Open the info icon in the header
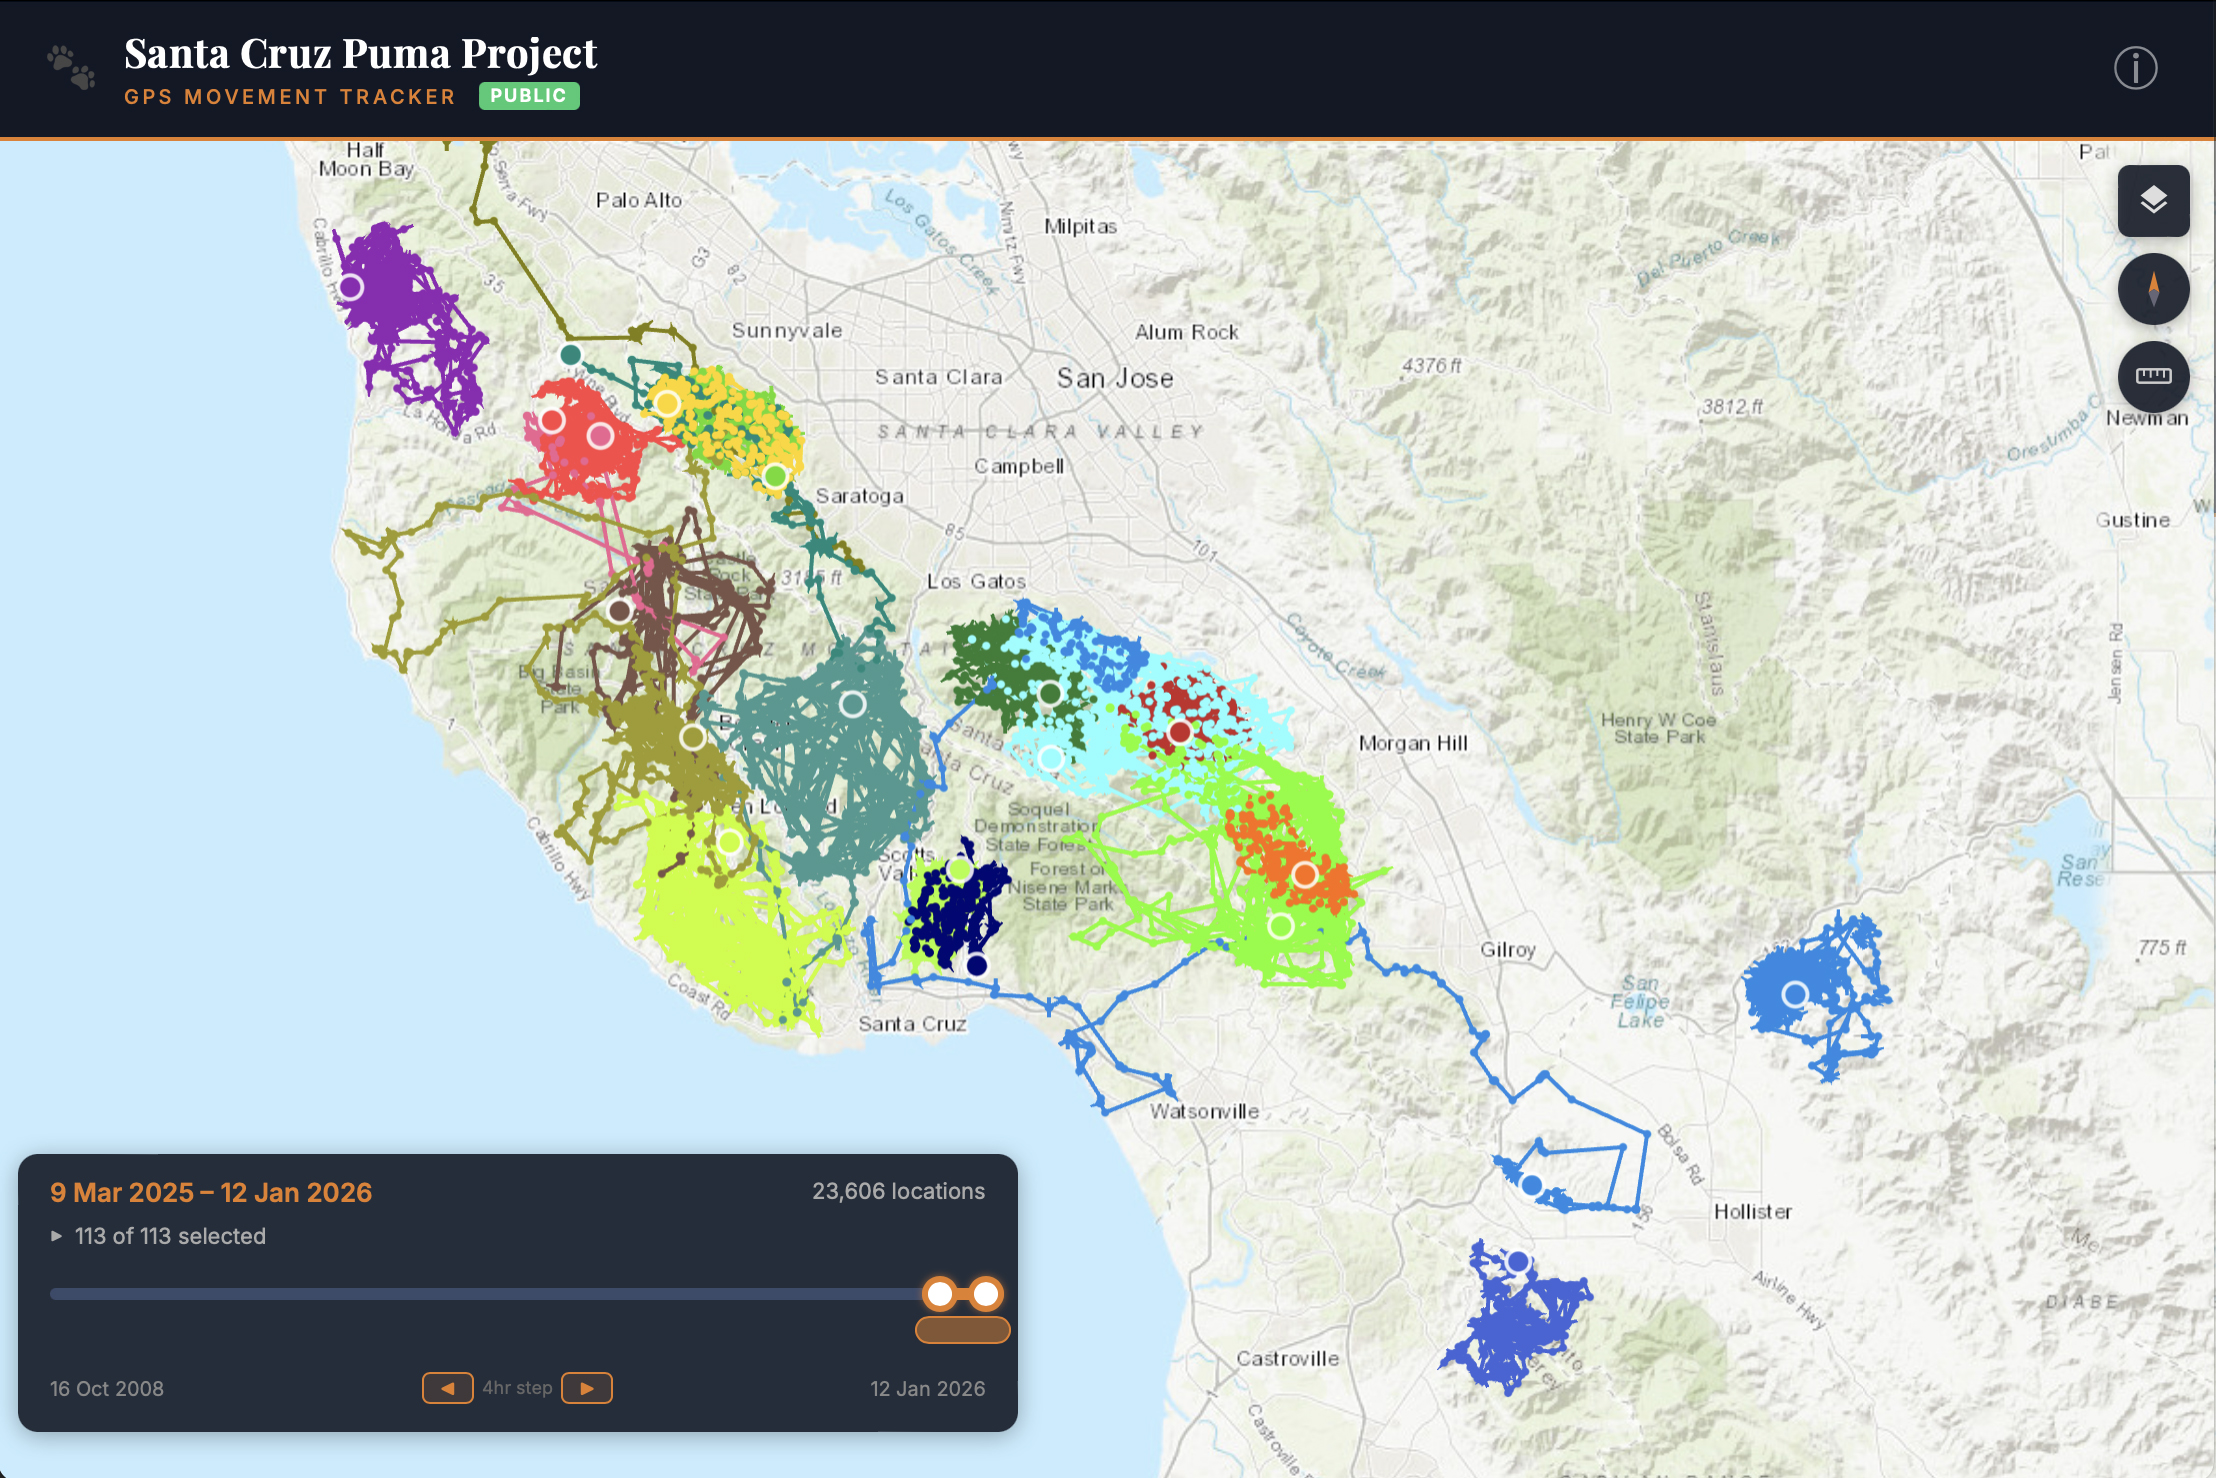 click(2135, 69)
